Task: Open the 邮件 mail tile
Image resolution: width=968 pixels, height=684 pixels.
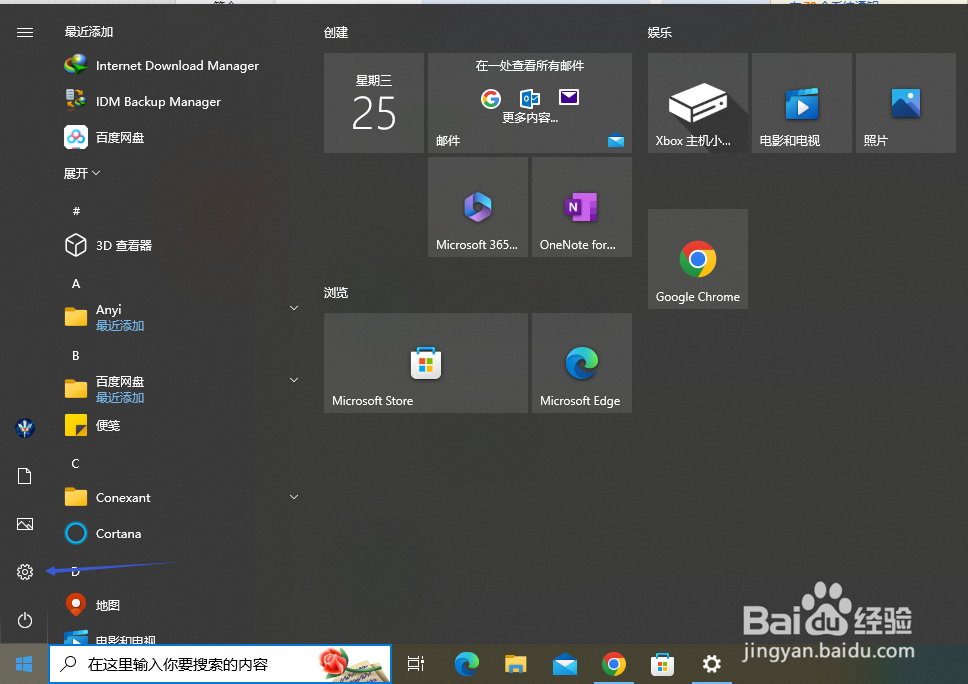Action: [530, 102]
